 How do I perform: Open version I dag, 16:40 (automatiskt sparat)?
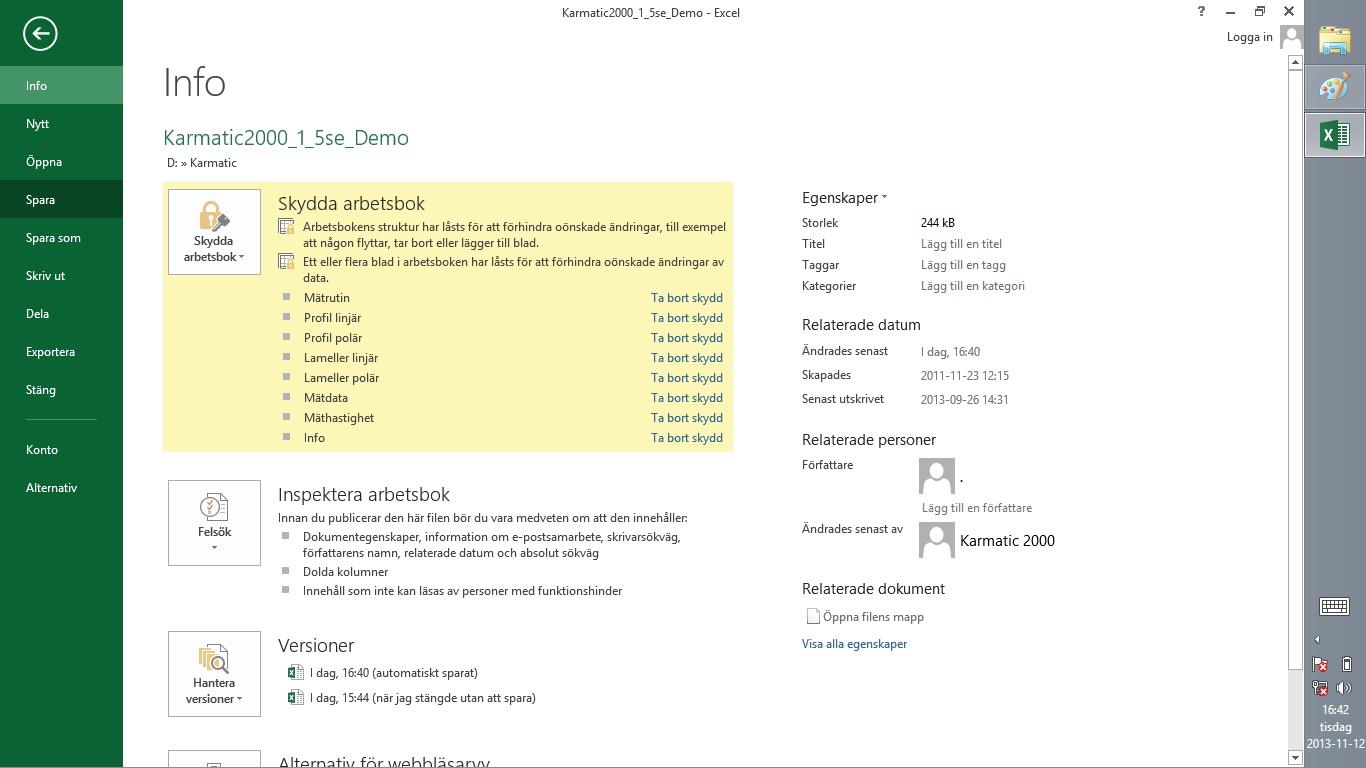click(x=394, y=673)
